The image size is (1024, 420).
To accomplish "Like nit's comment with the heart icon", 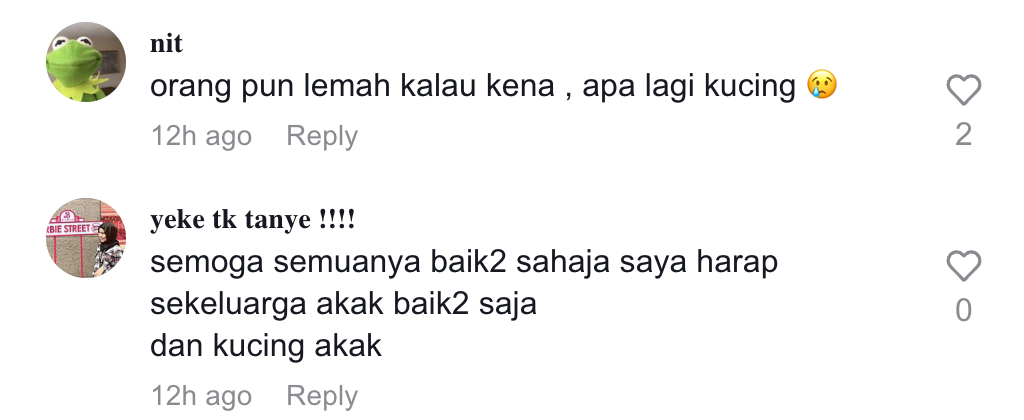I will click(963, 90).
